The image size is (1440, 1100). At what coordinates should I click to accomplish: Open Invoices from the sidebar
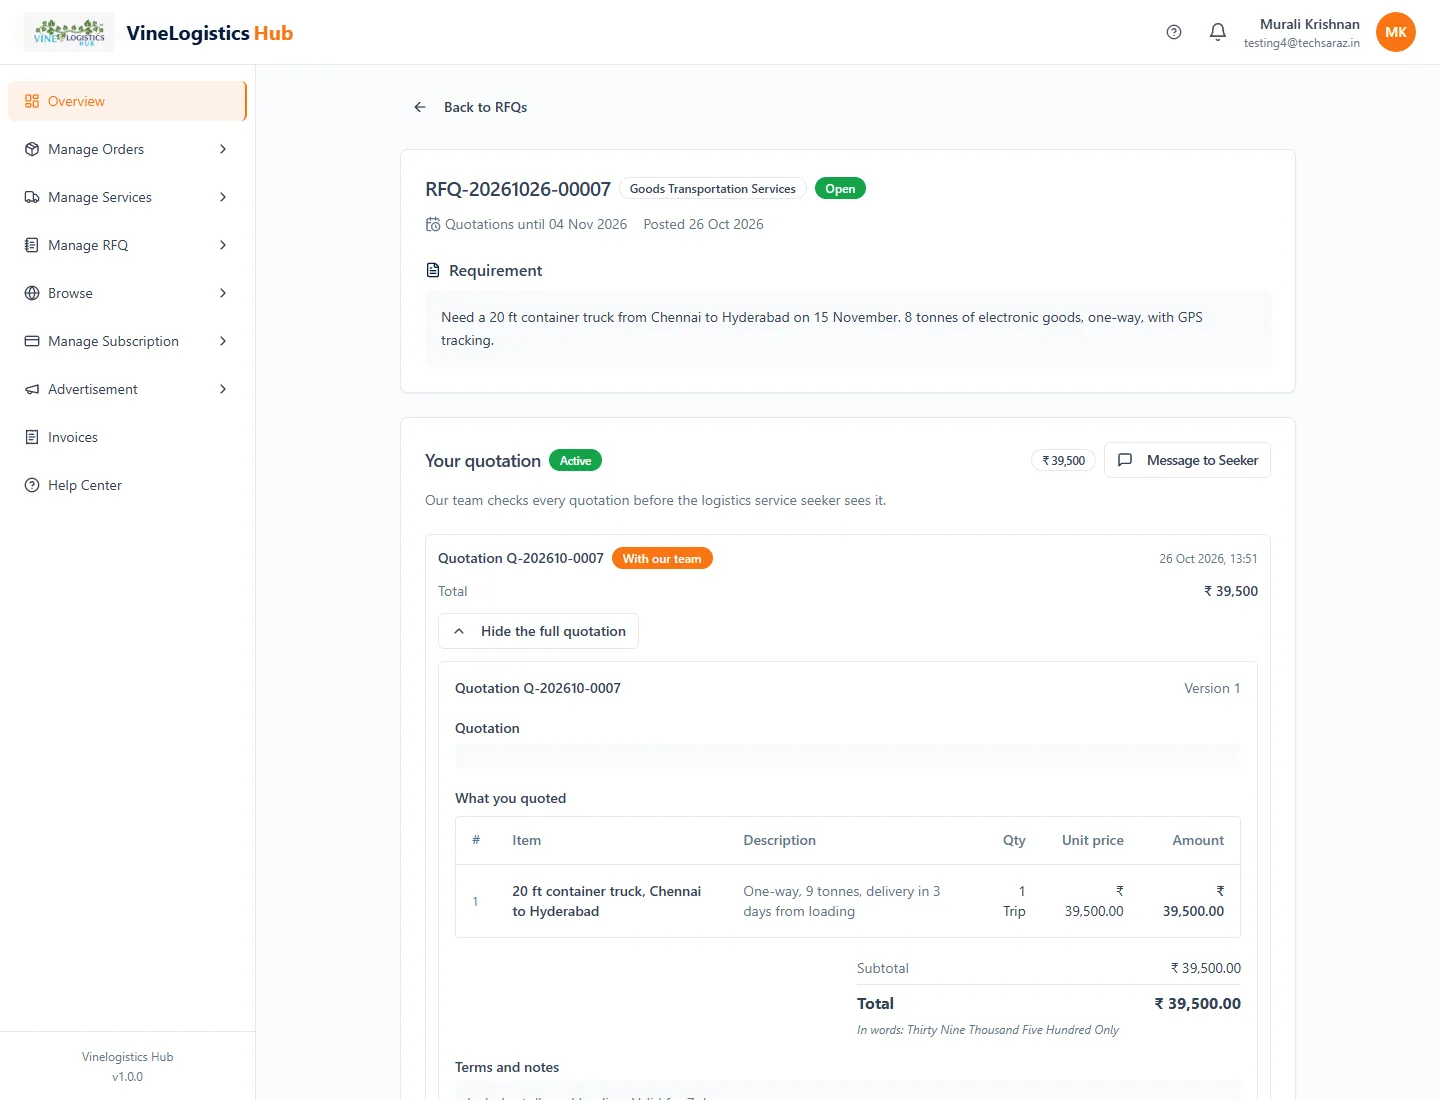127,437
